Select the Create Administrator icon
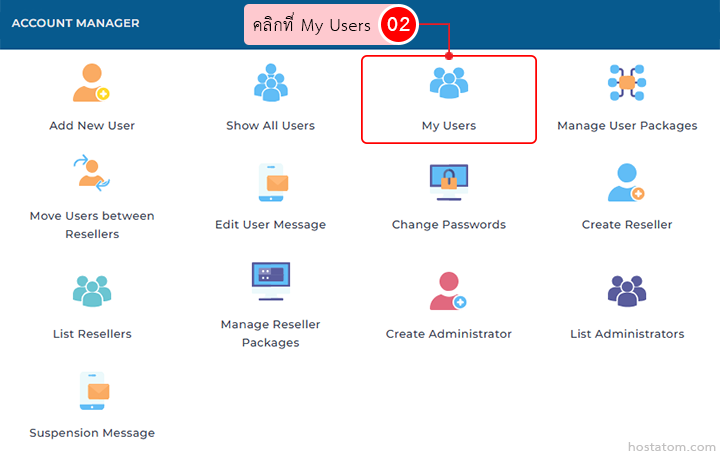 point(448,291)
